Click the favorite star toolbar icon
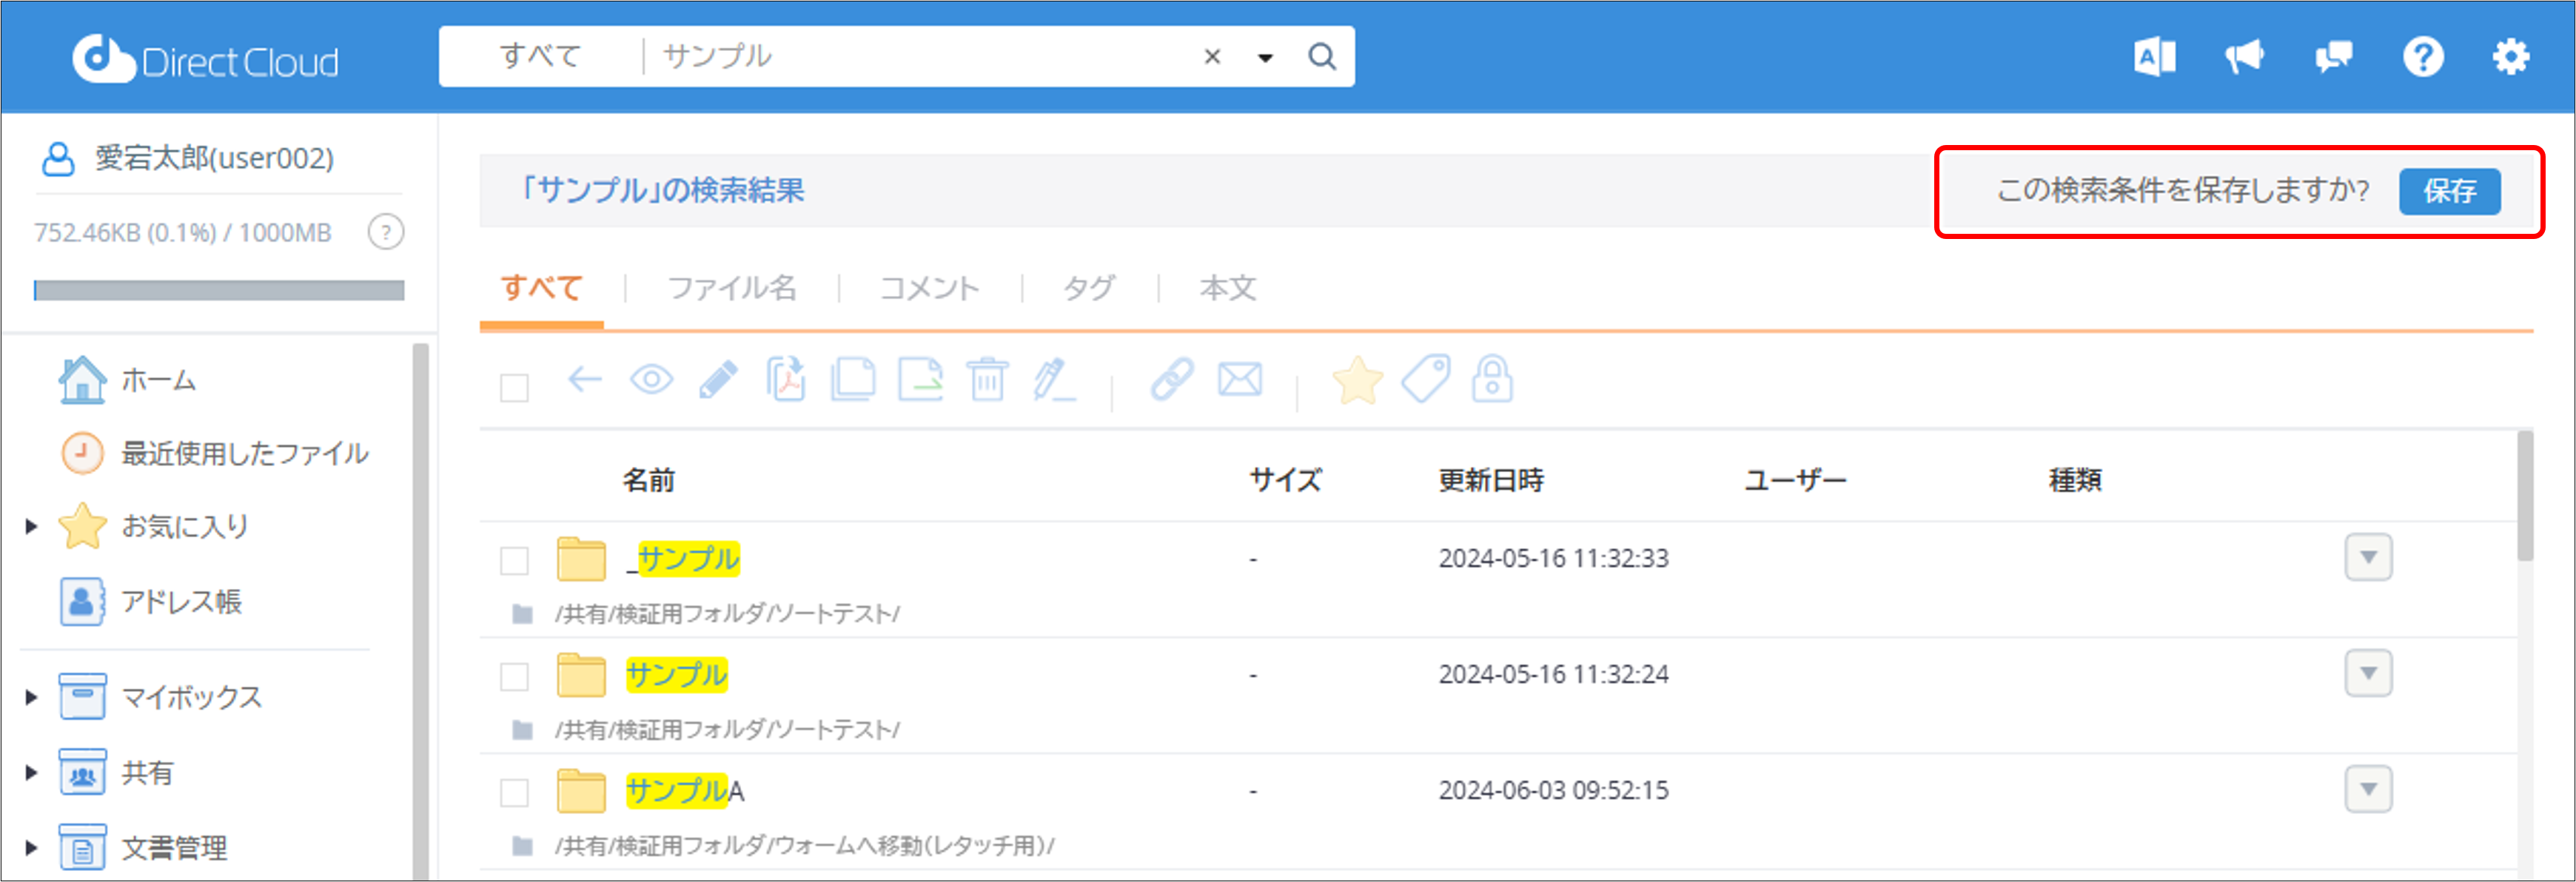 click(1357, 381)
